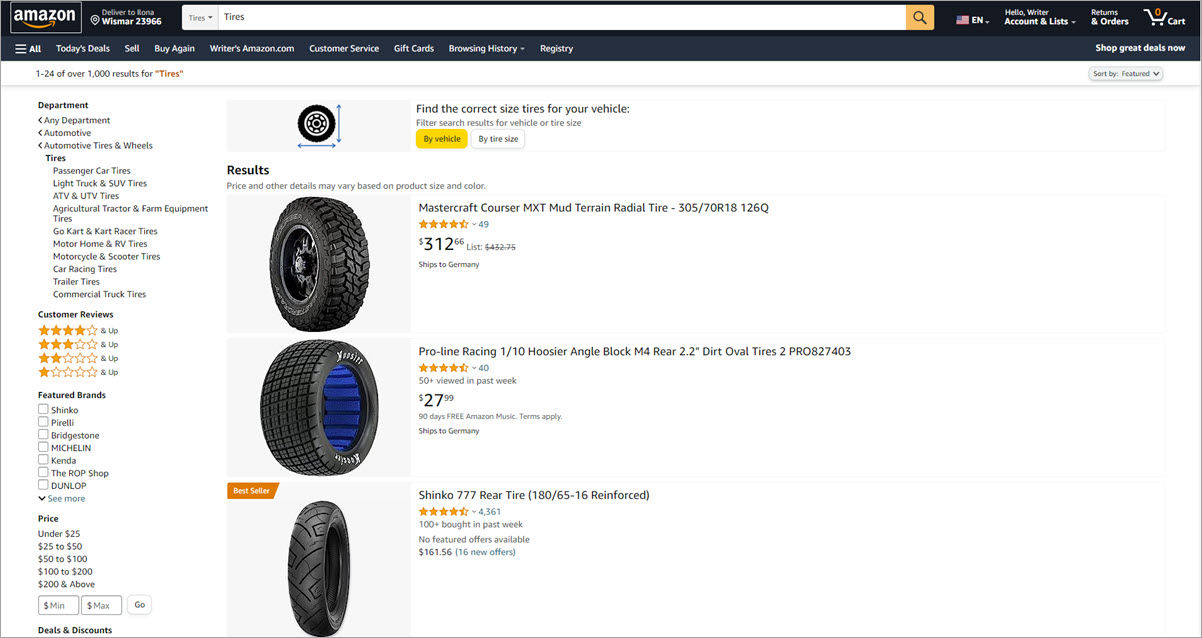Click the By vehicle button
Screen dimensions: 1202x638
click(x=441, y=139)
